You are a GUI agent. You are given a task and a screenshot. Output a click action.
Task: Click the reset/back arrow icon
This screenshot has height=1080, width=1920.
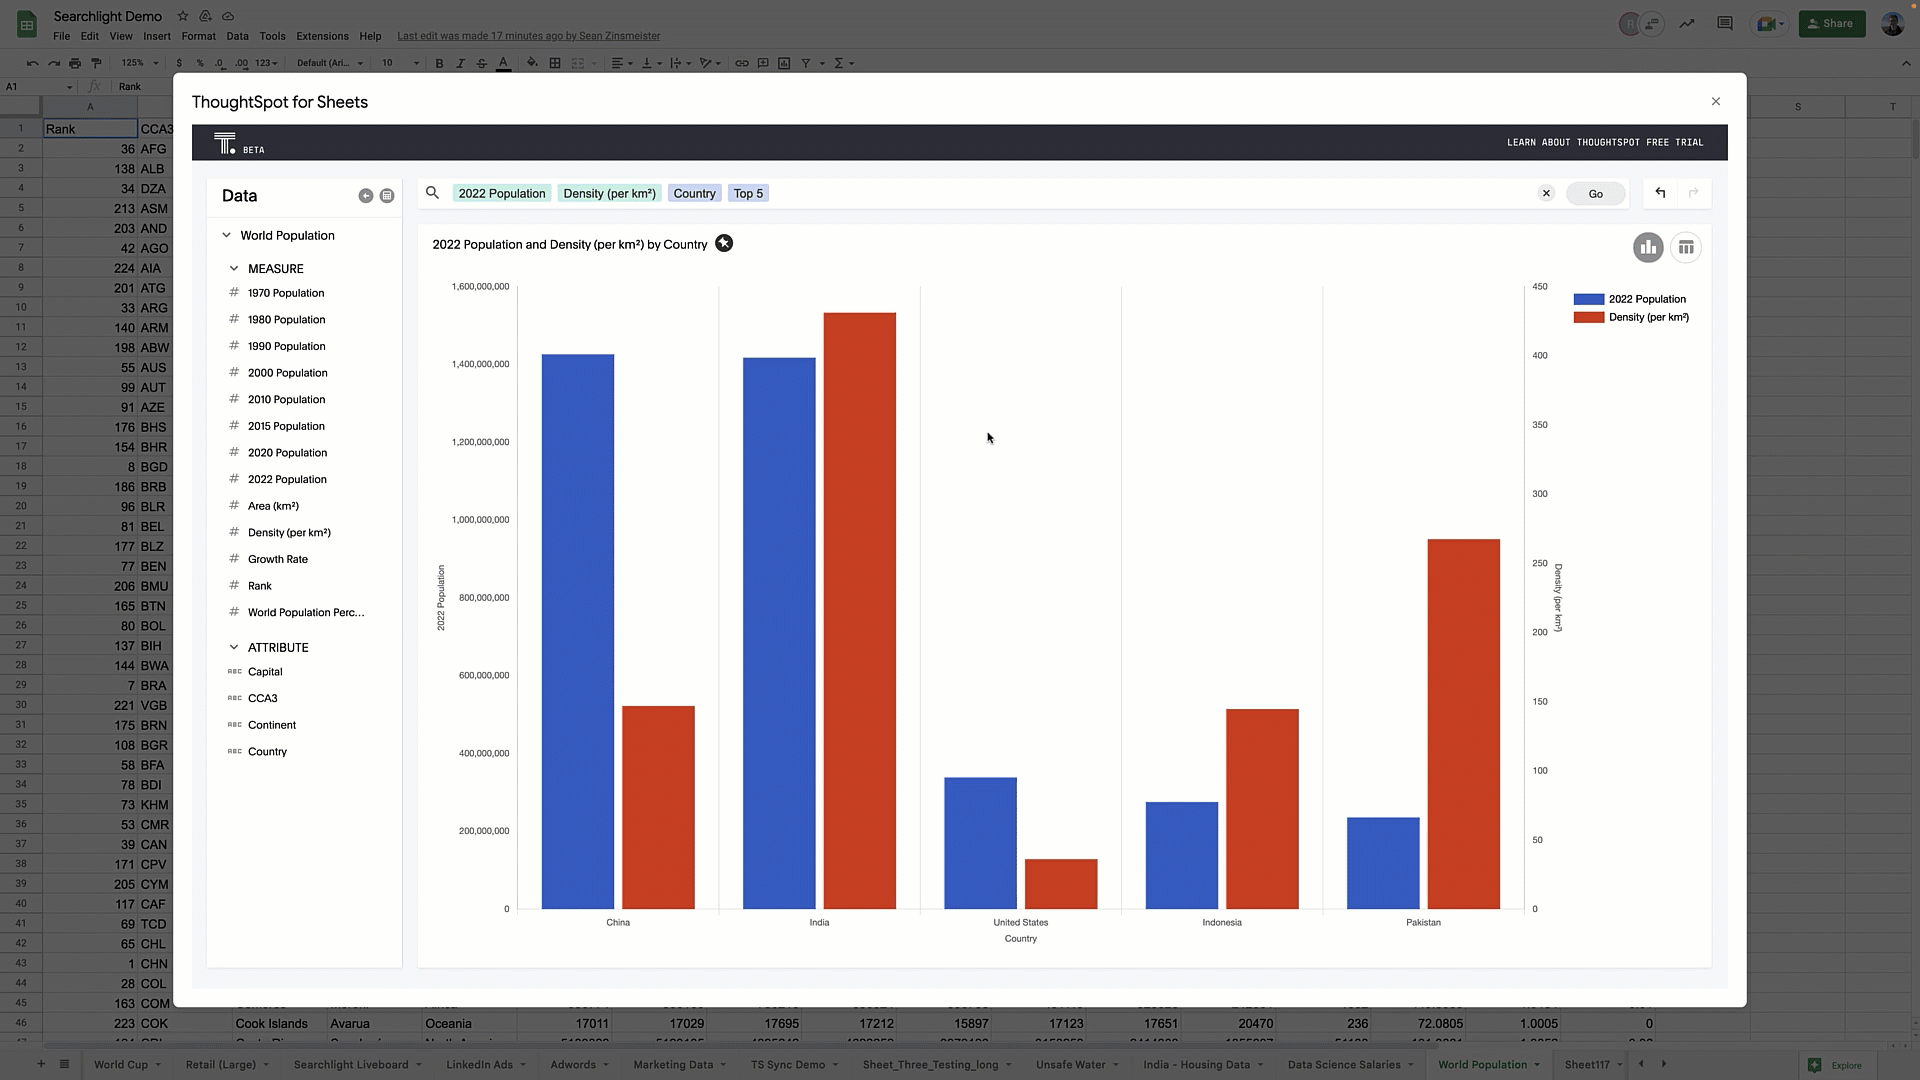pyautogui.click(x=1660, y=193)
